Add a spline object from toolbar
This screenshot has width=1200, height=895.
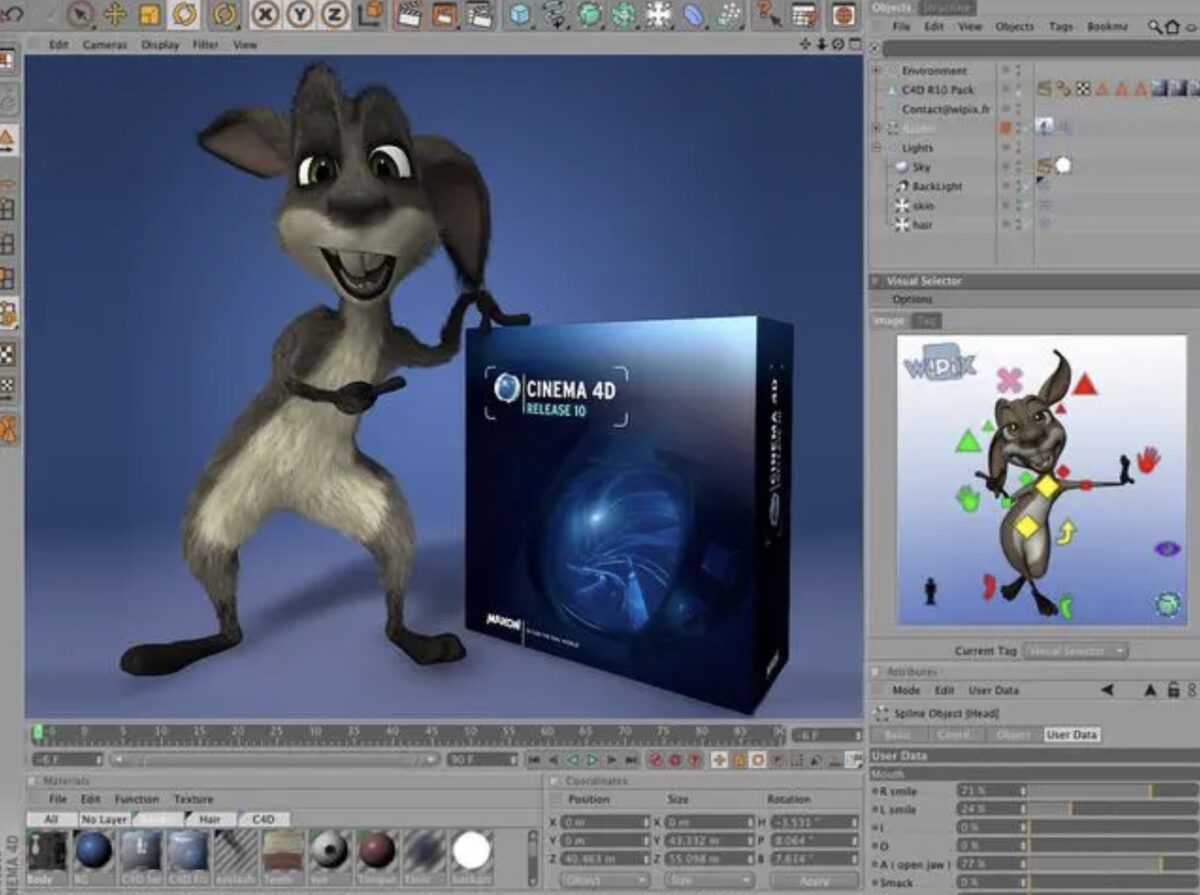click(553, 14)
